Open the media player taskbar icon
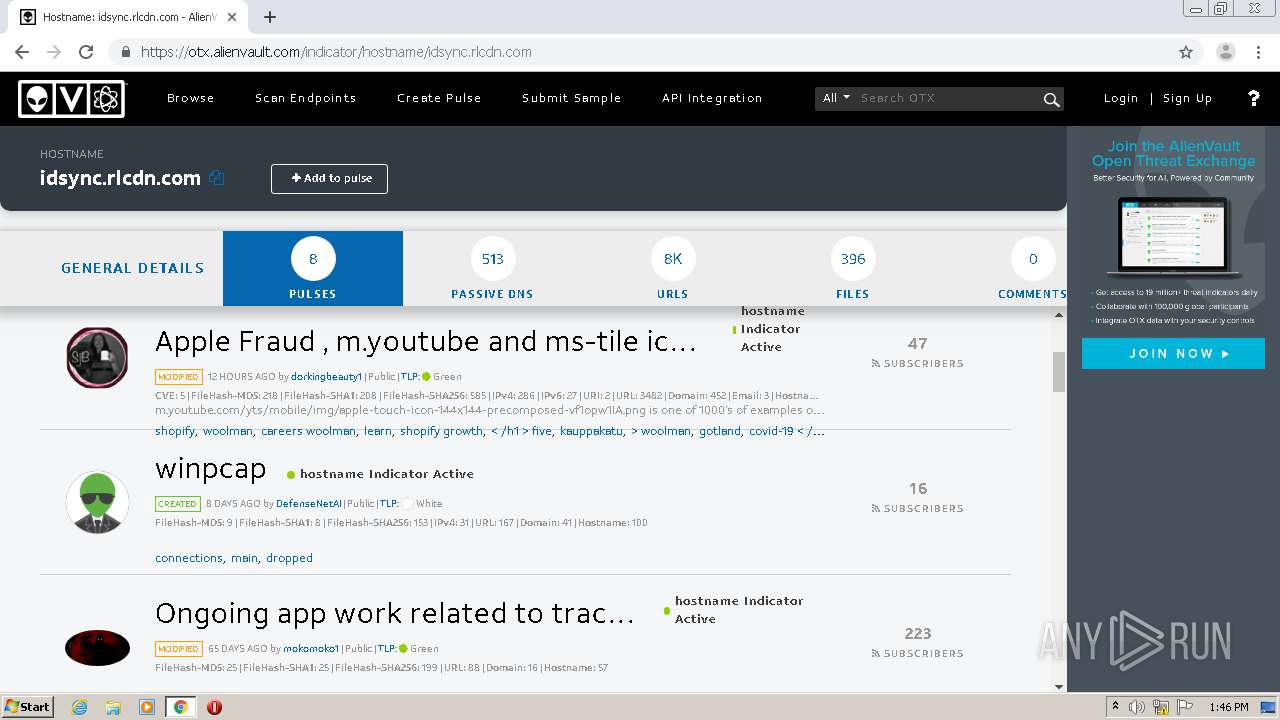Image resolution: width=1280 pixels, height=720 pixels. tap(147, 707)
